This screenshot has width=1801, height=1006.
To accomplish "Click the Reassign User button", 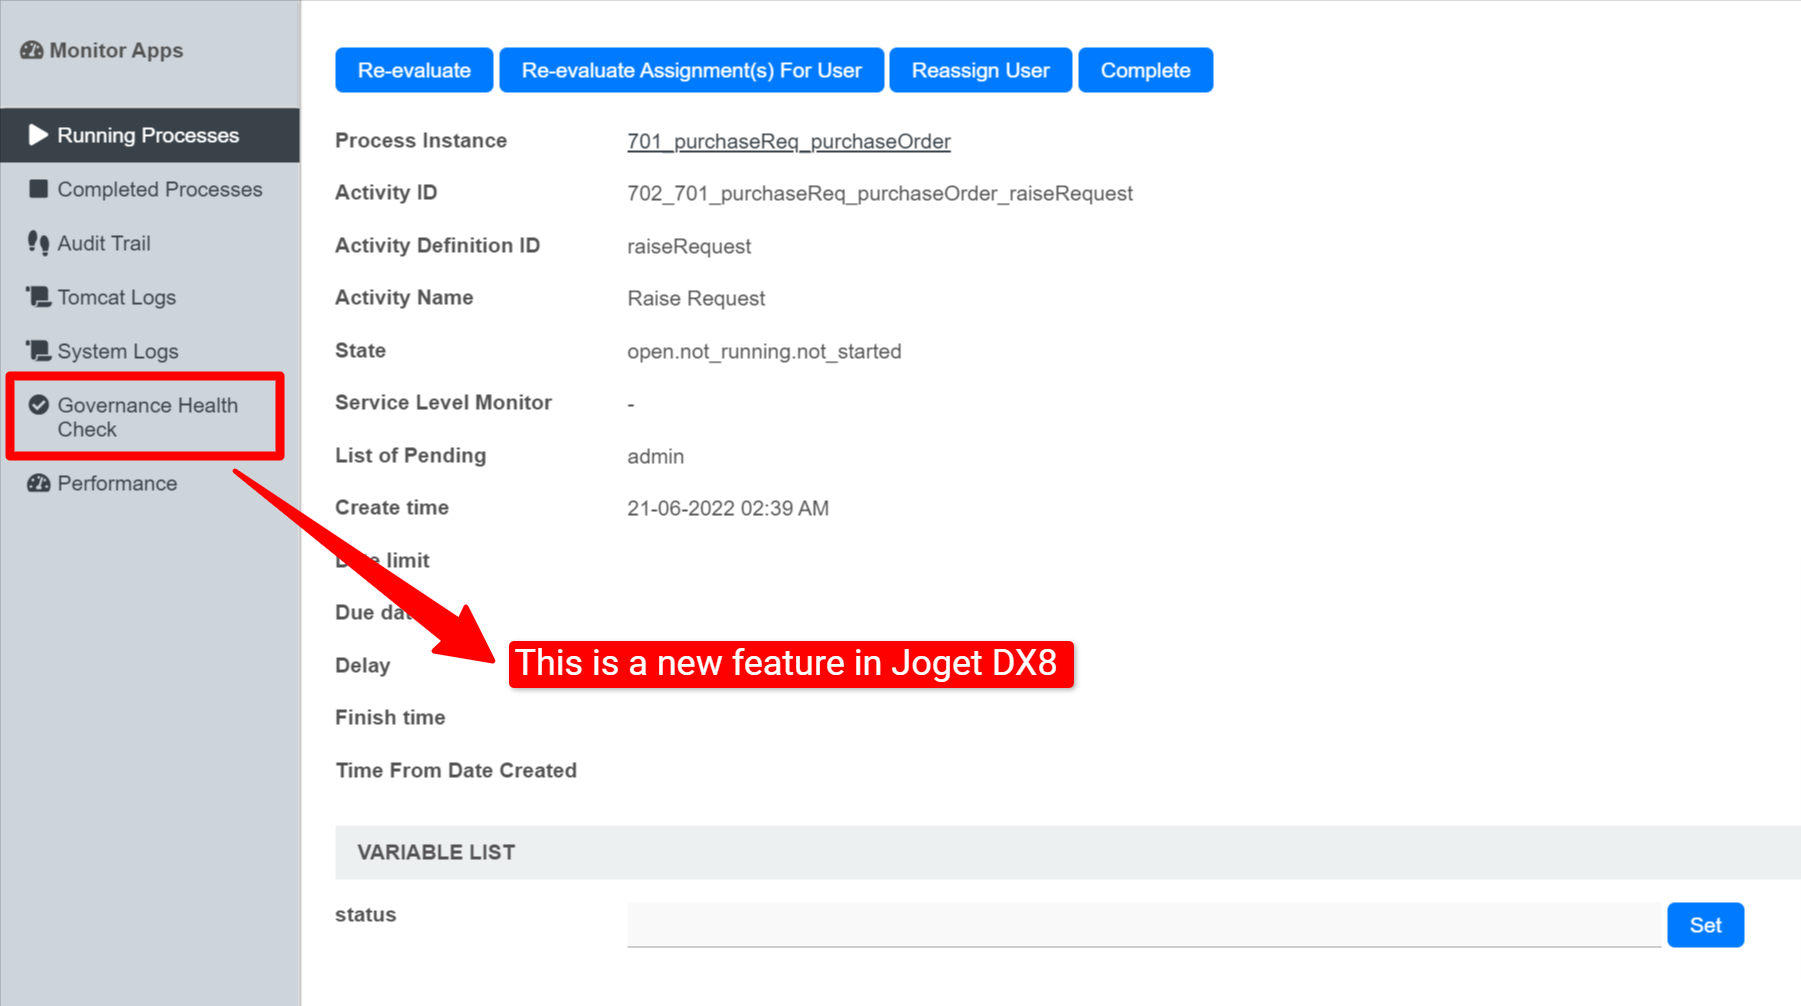I will [x=980, y=70].
